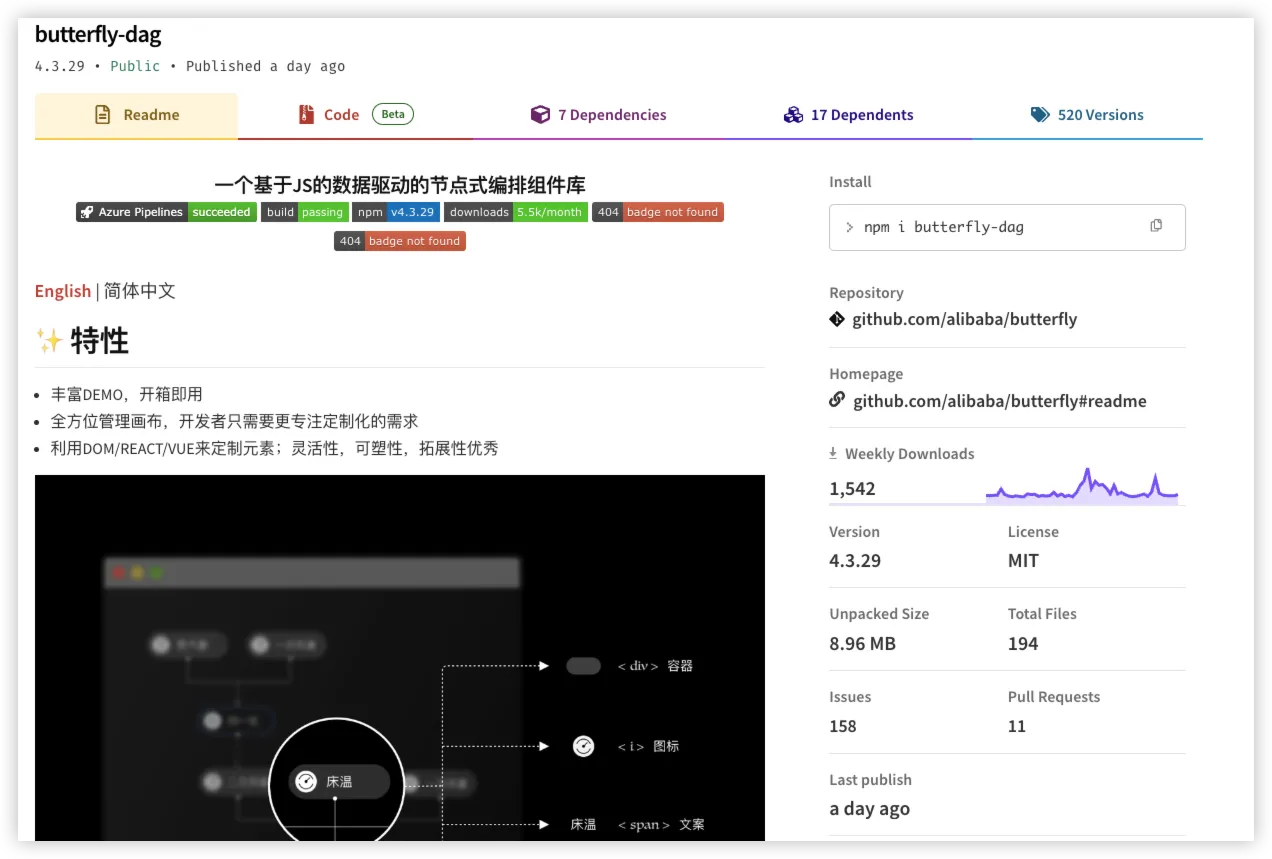Click the git icon beside repository link
The image size is (1272, 859).
[837, 319]
